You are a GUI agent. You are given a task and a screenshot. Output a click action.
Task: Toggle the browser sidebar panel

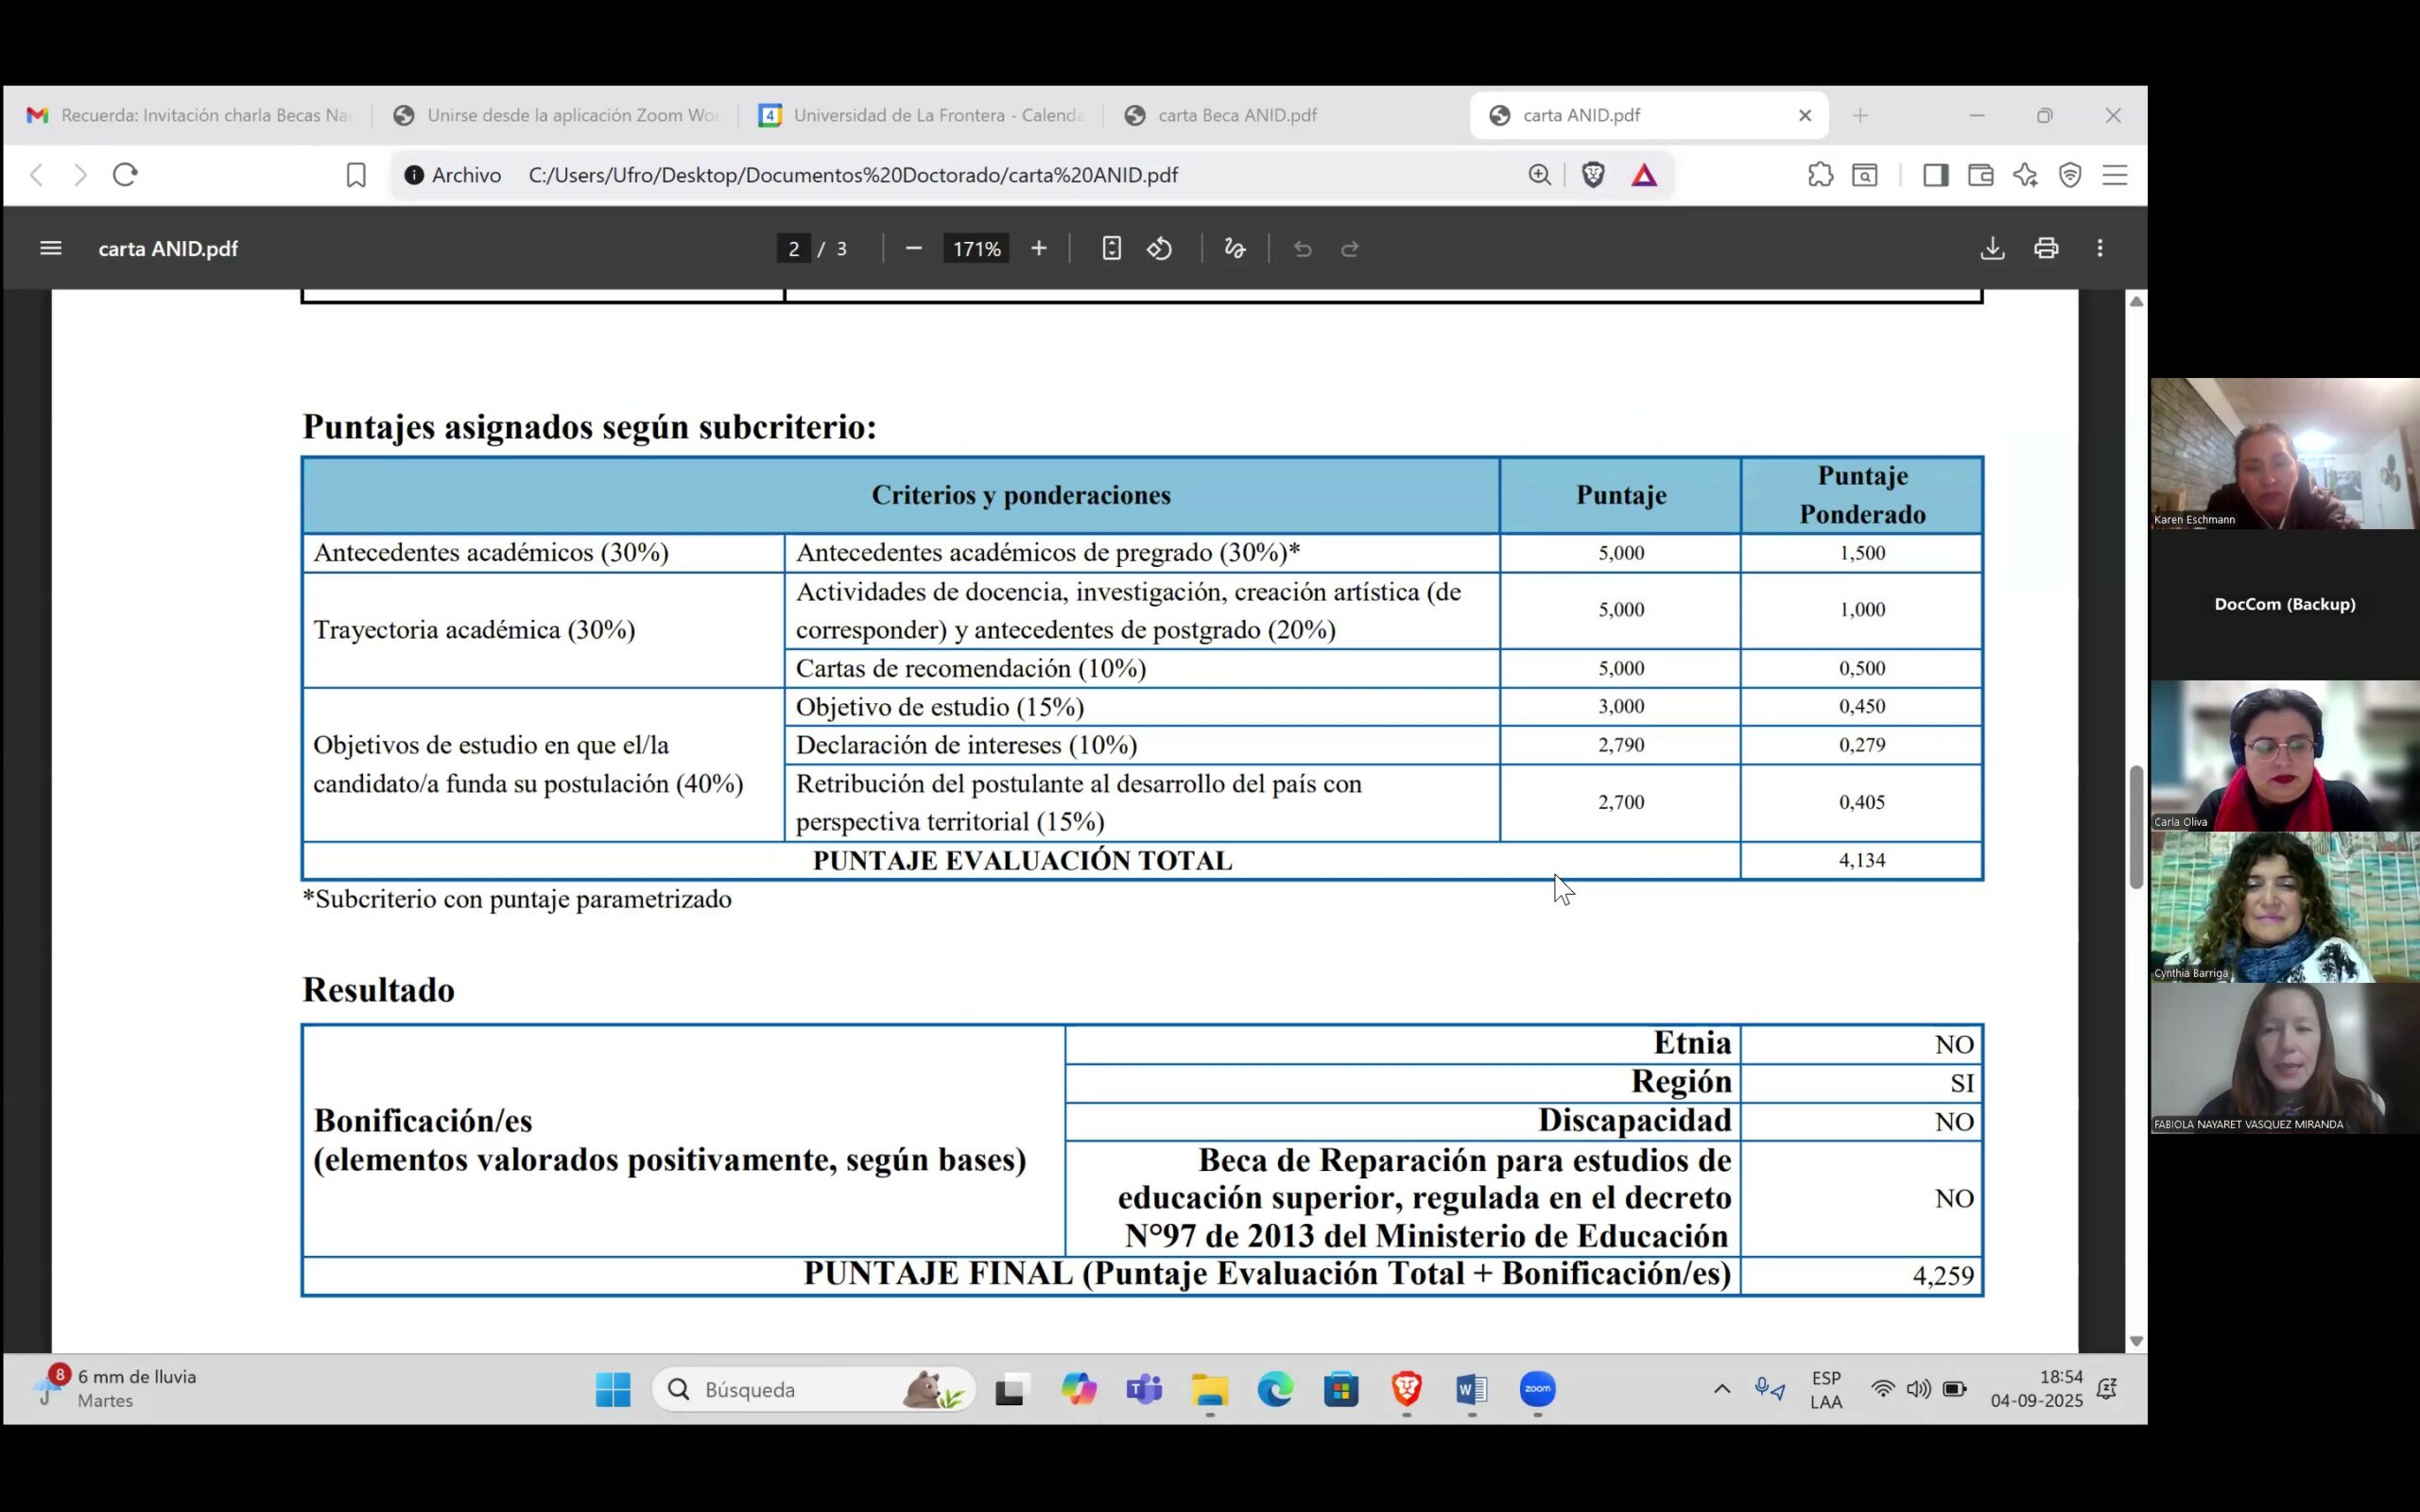point(1936,175)
